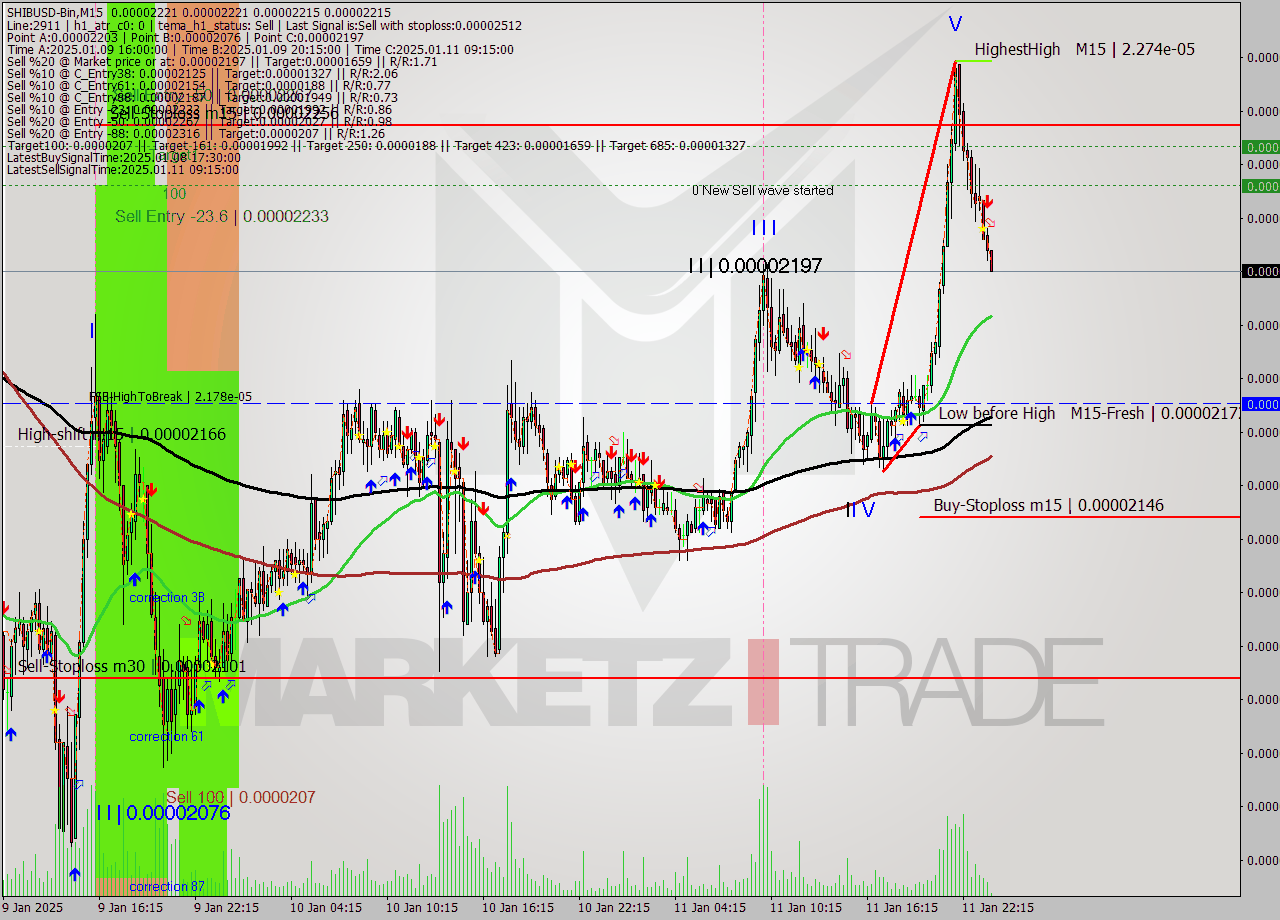Image resolution: width=1280 pixels, height=920 pixels.
Task: Click the '11 Jan 04:15' time axis label
Action: tap(710, 908)
